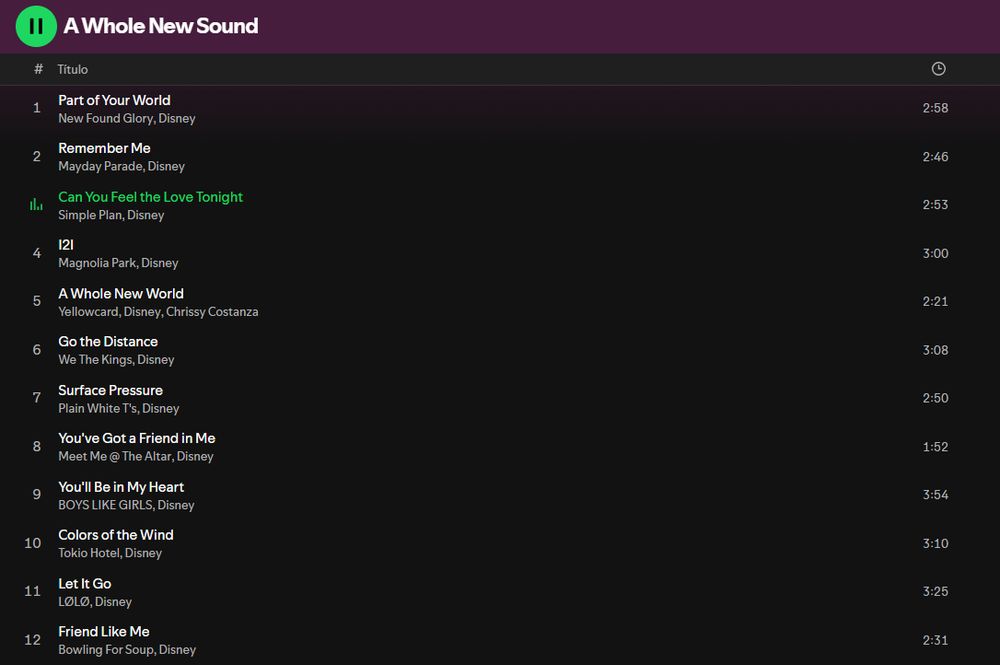Open artist New Found Glory
Image resolution: width=1000 pixels, height=665 pixels.
[105, 118]
